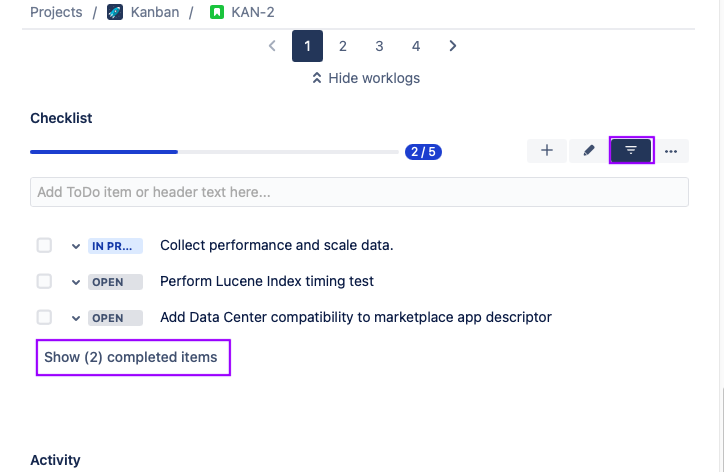Click the pencil edit checklist icon
Image resolution: width=724 pixels, height=472 pixels.
tap(589, 151)
